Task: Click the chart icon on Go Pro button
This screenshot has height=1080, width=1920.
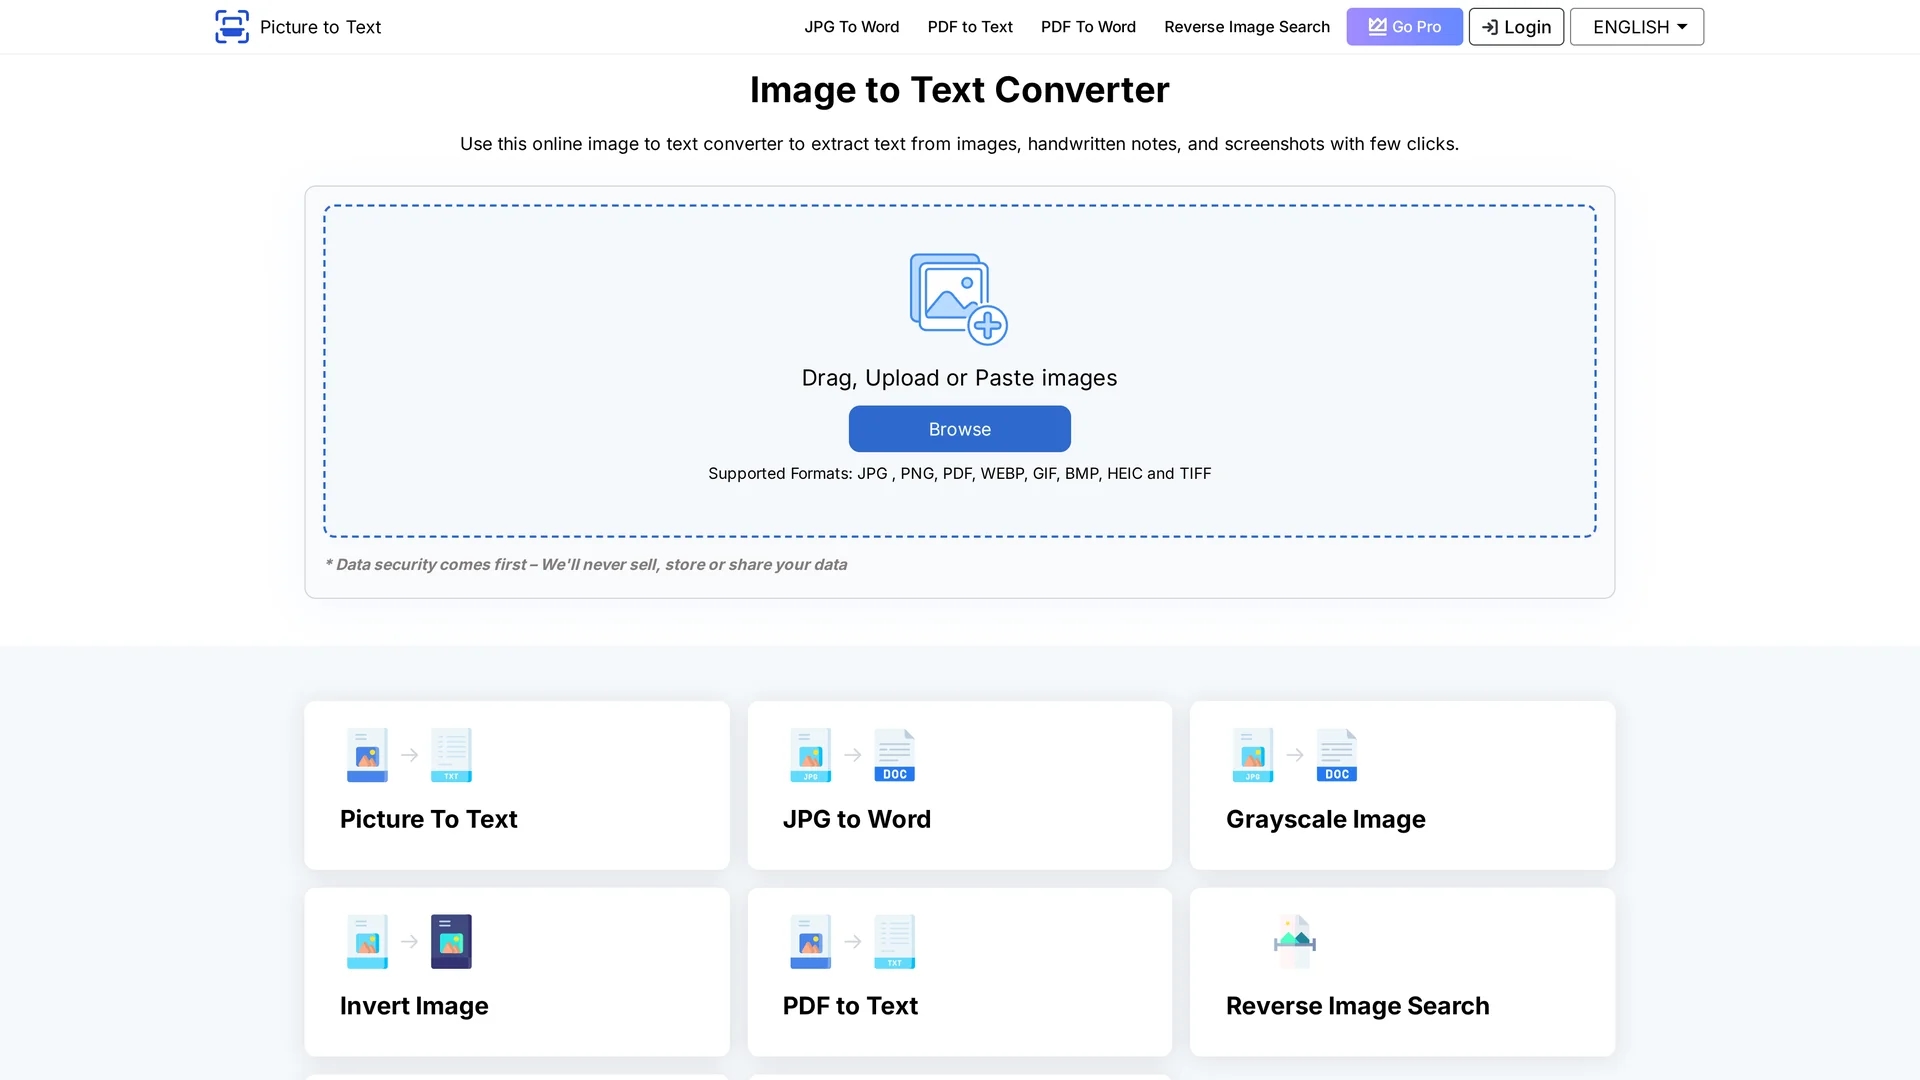Action: point(1377,27)
